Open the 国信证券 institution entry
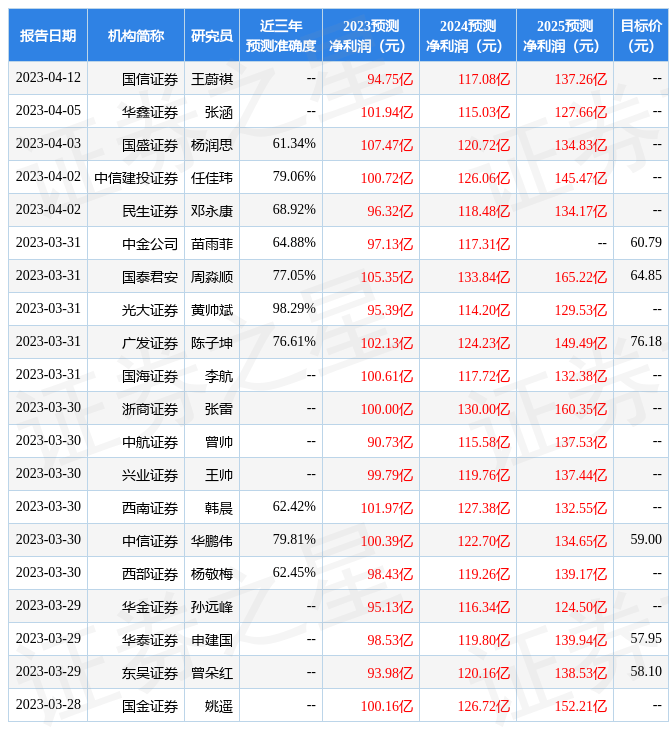The width and height of the screenshot is (669, 730). coord(150,78)
